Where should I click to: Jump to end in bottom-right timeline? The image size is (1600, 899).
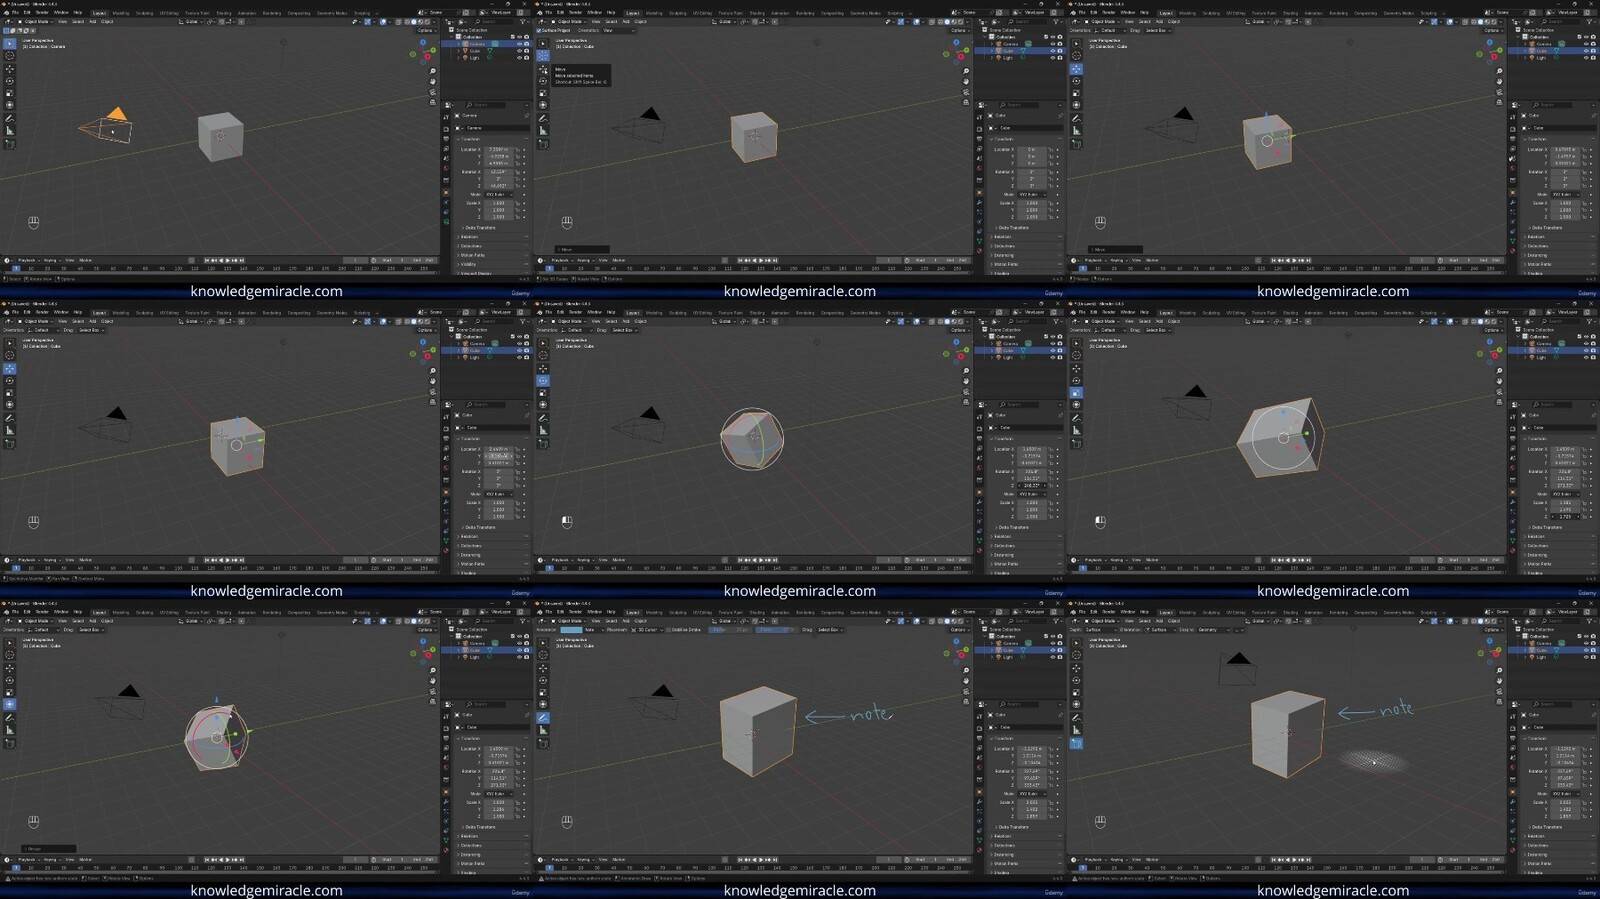point(1309,860)
